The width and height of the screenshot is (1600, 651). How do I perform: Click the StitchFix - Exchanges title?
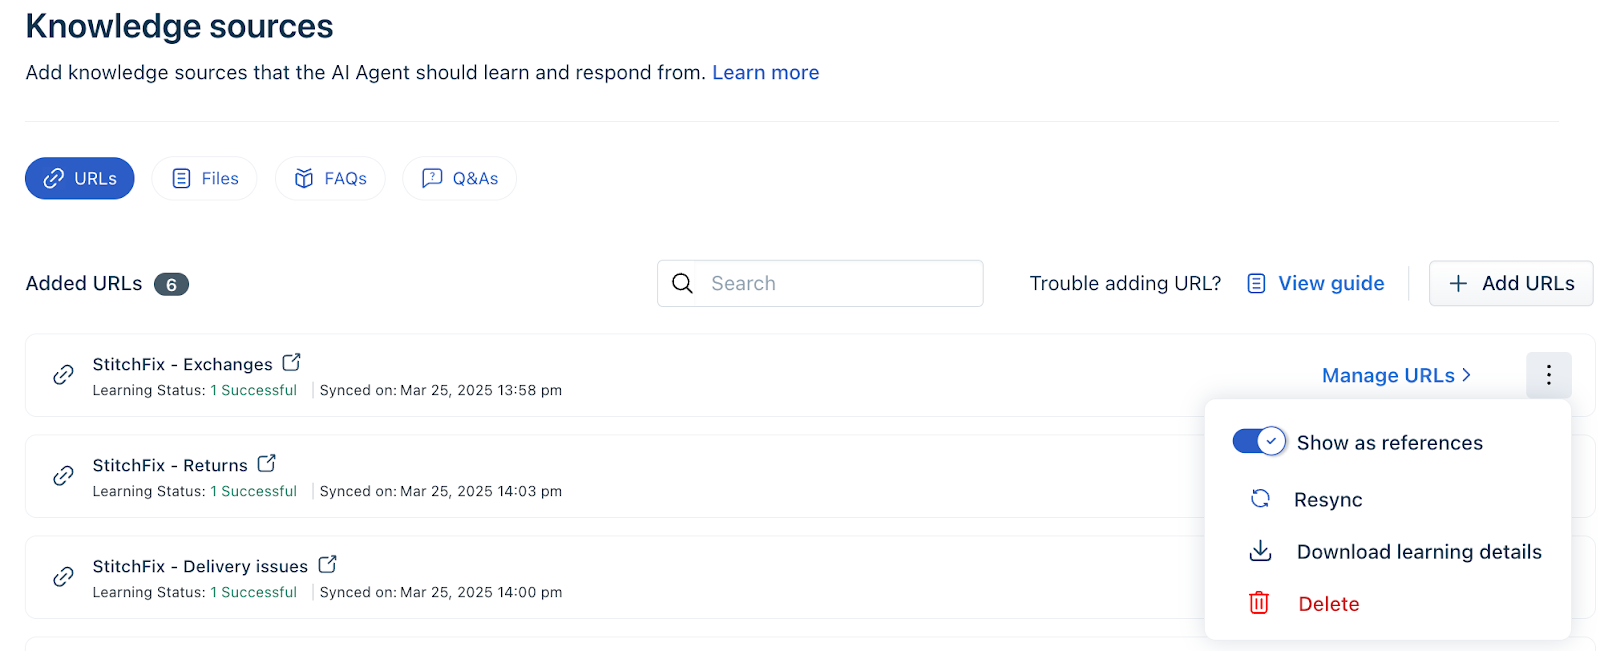tap(182, 364)
